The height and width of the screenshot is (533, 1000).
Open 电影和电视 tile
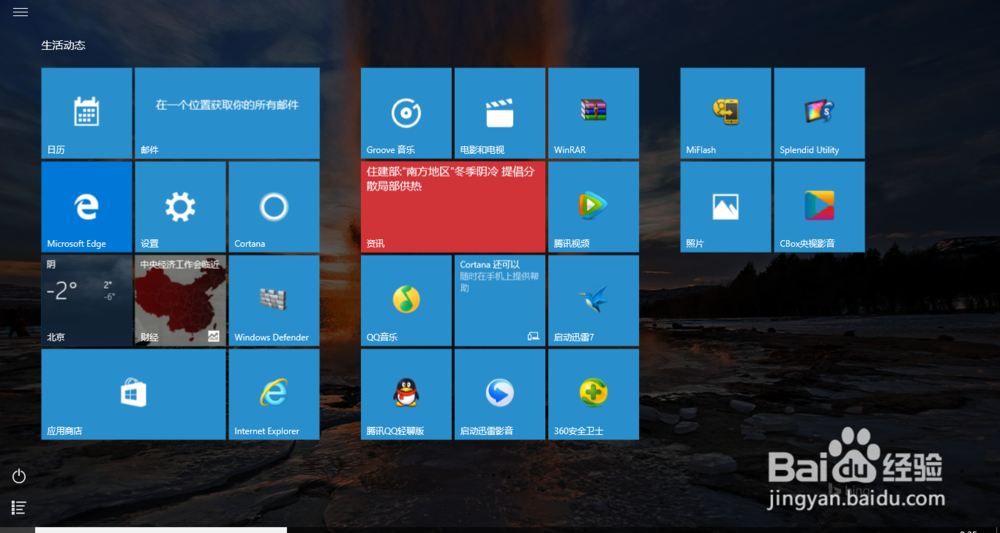point(500,113)
